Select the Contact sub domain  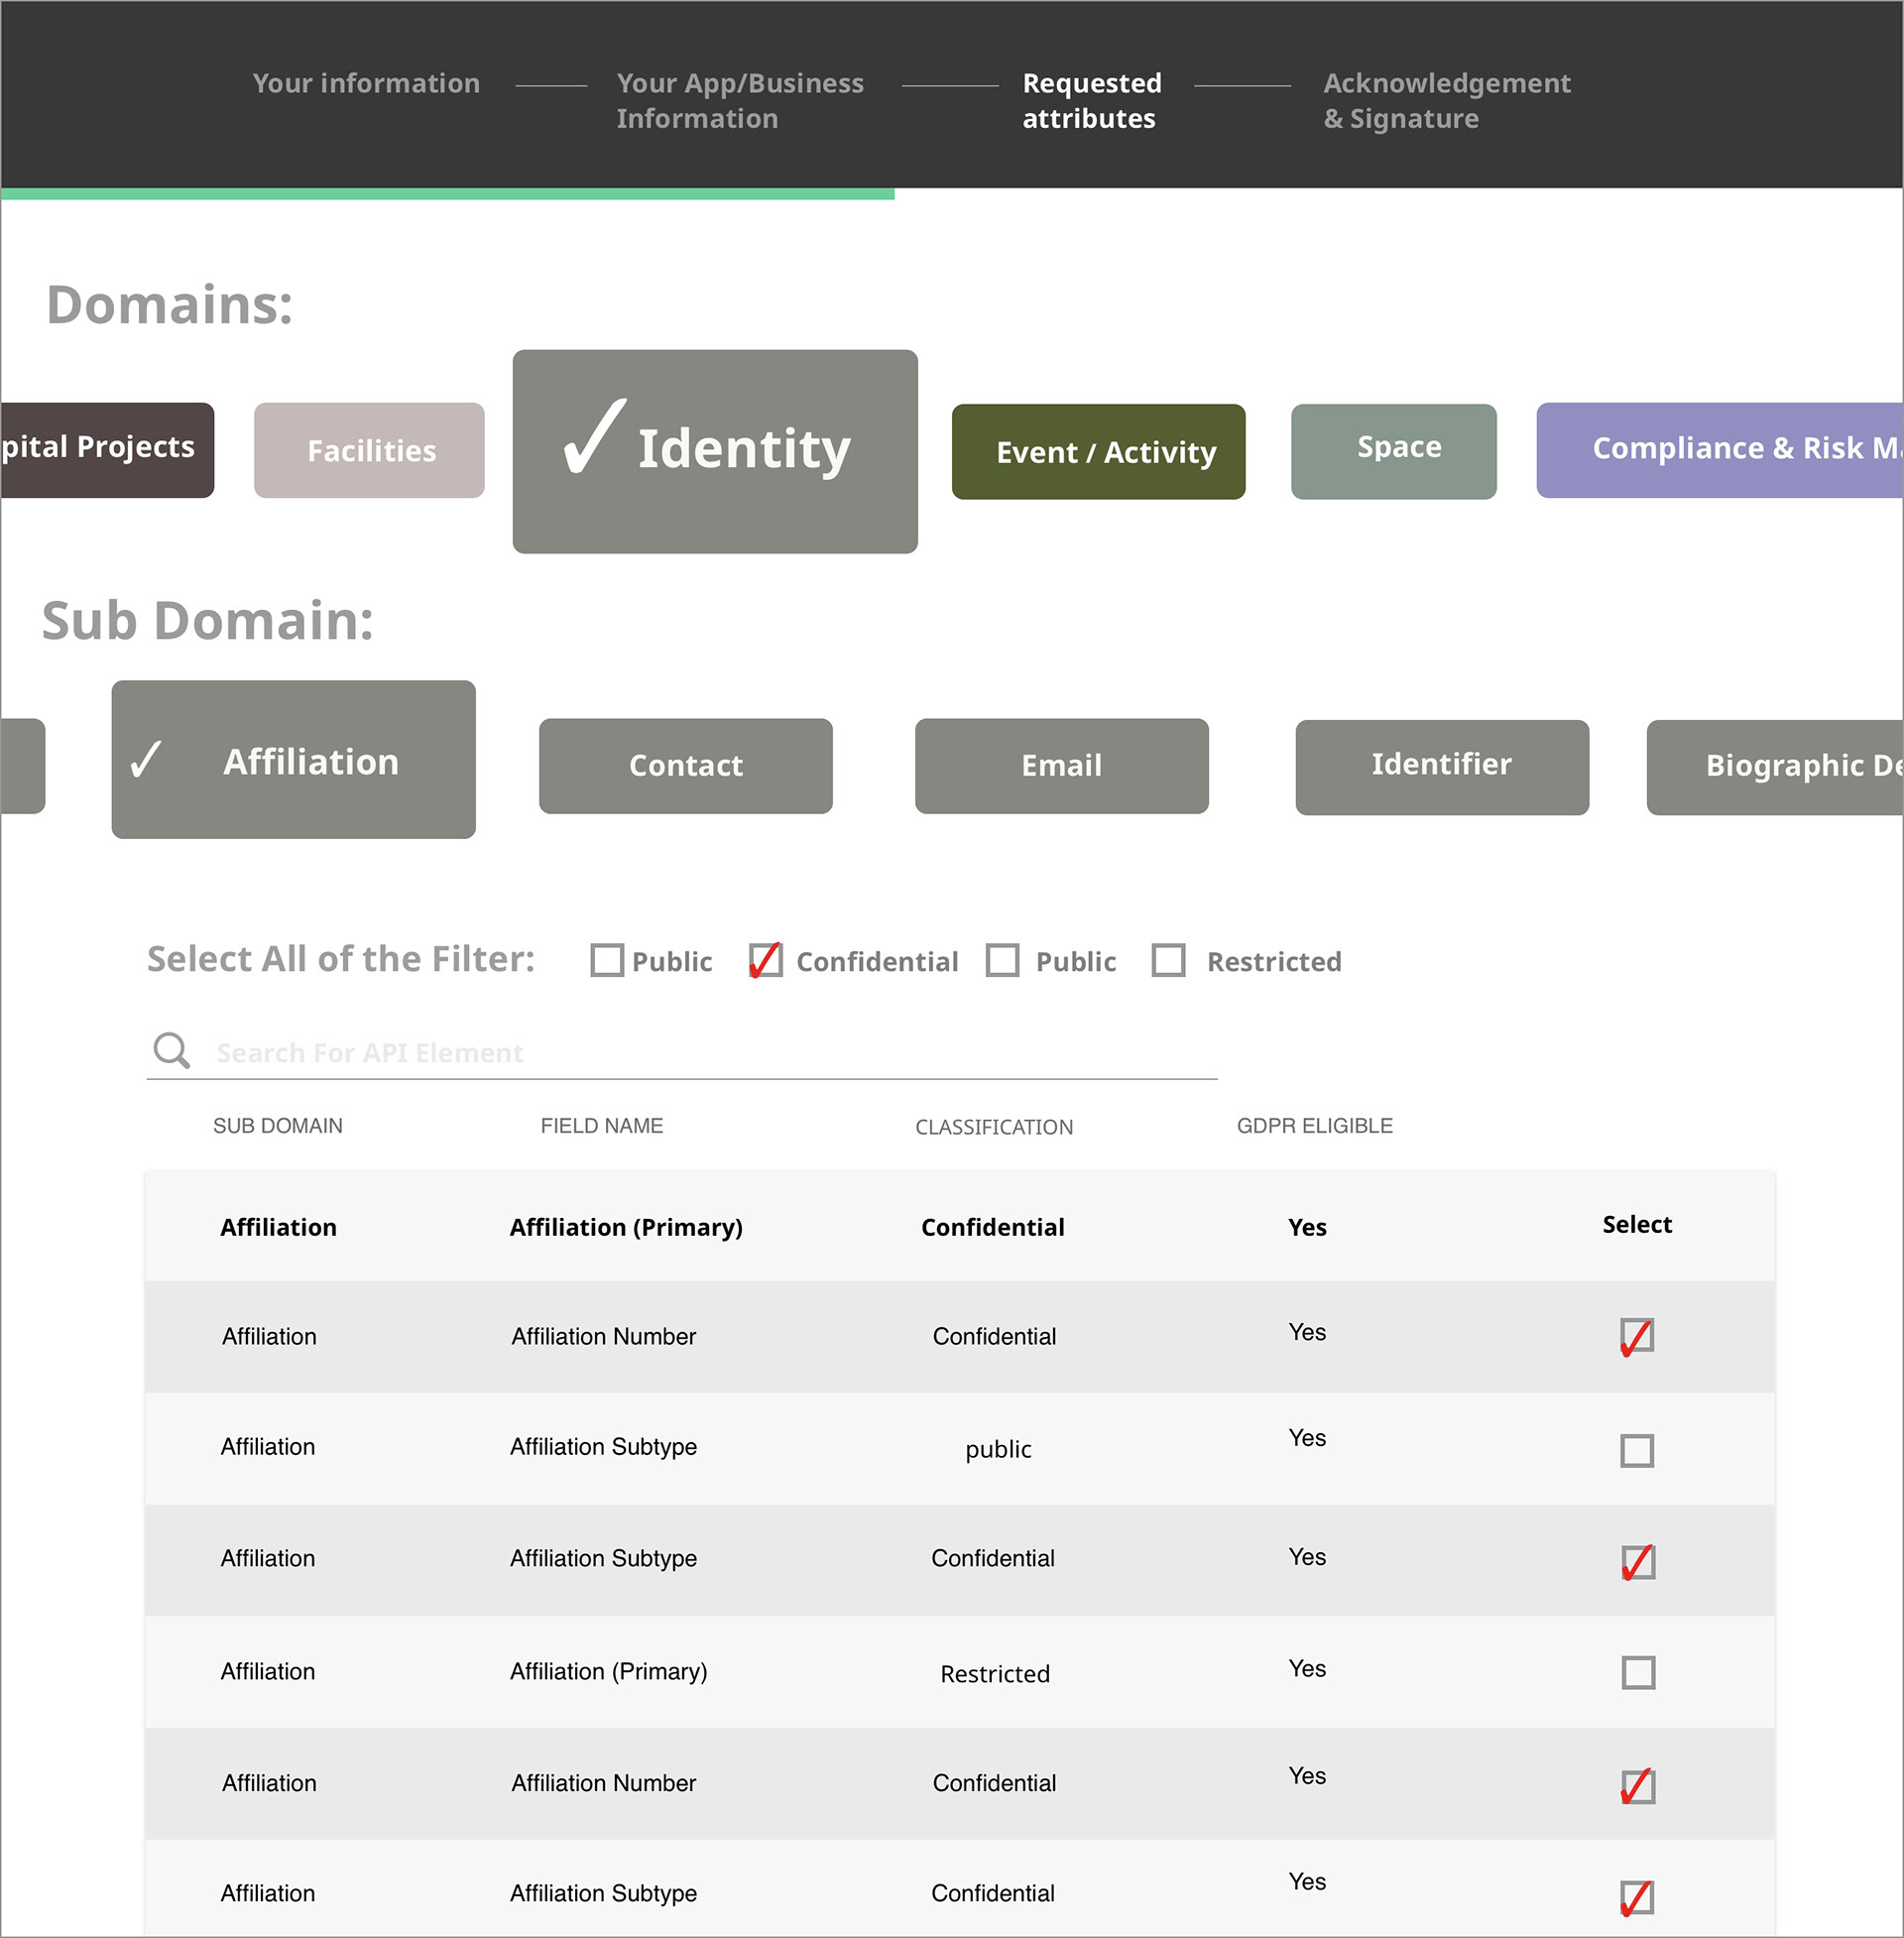click(x=685, y=765)
